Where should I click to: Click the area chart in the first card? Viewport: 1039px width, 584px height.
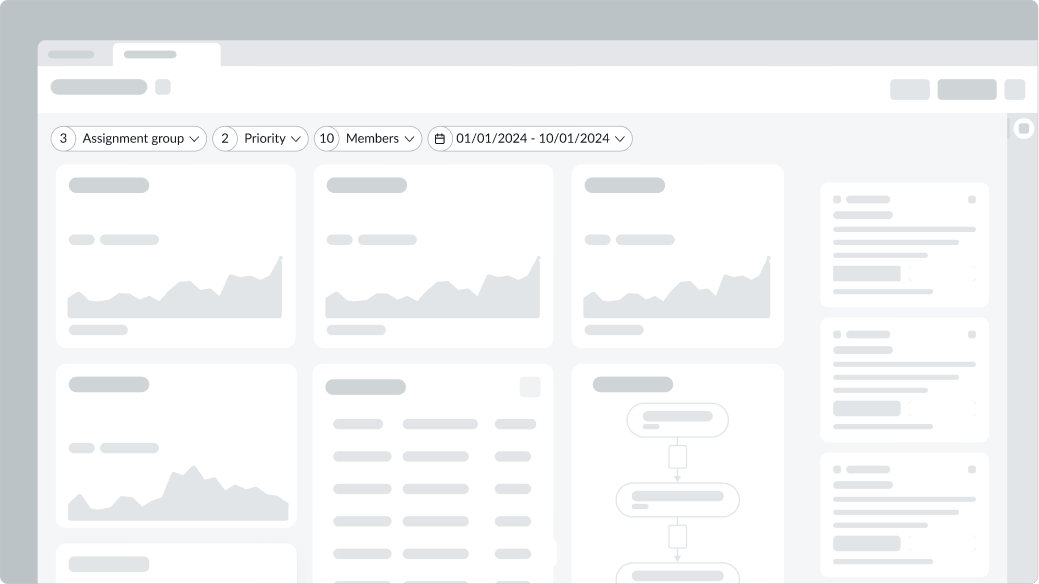[176, 290]
